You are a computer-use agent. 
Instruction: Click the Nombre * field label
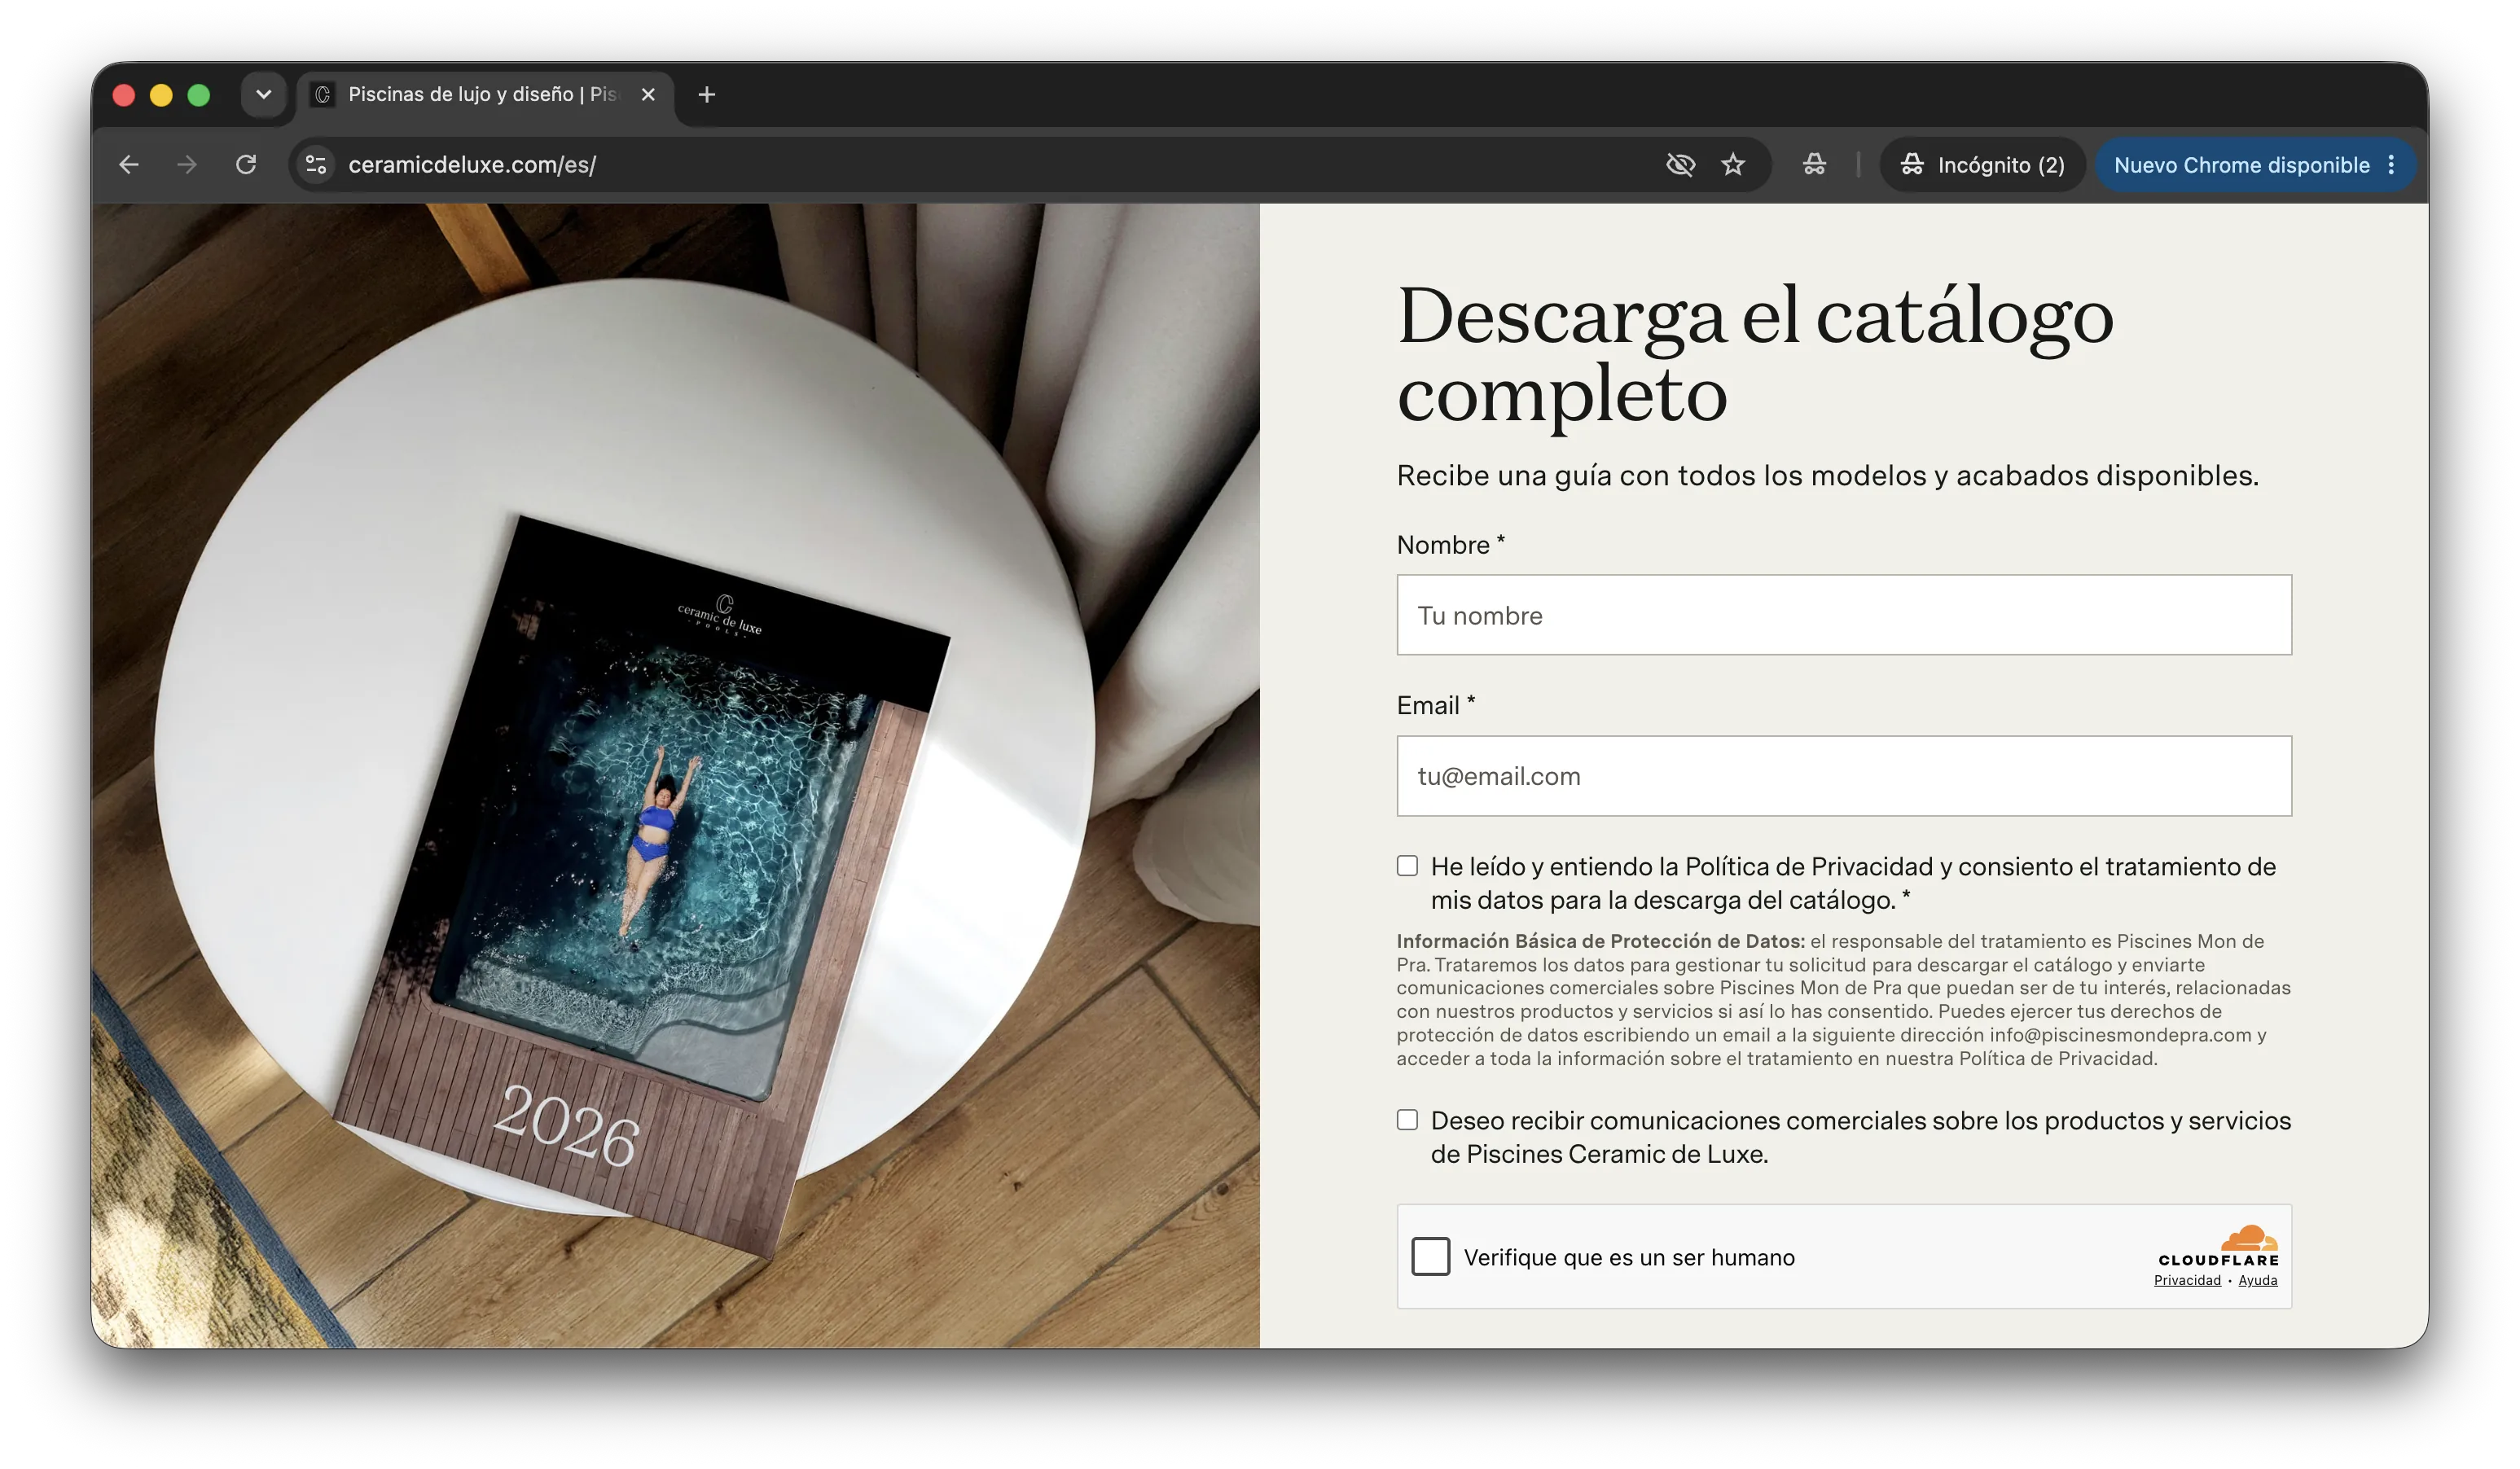(1450, 545)
